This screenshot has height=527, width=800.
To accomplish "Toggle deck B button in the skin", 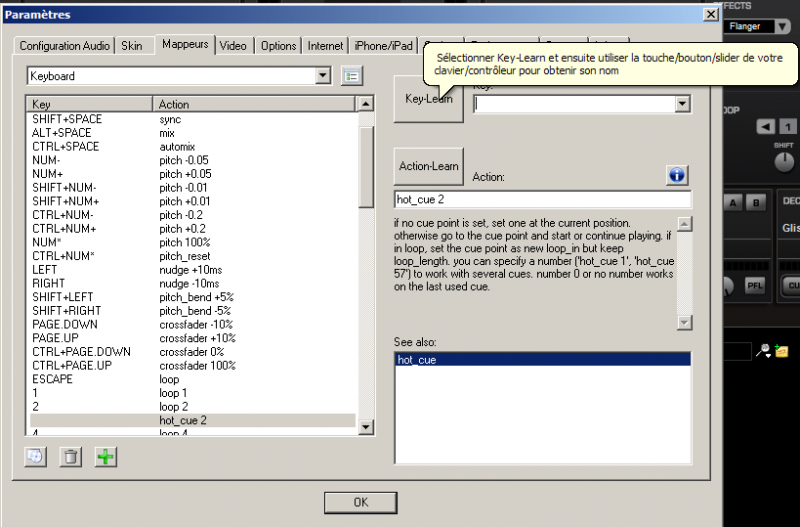I will tap(756, 203).
